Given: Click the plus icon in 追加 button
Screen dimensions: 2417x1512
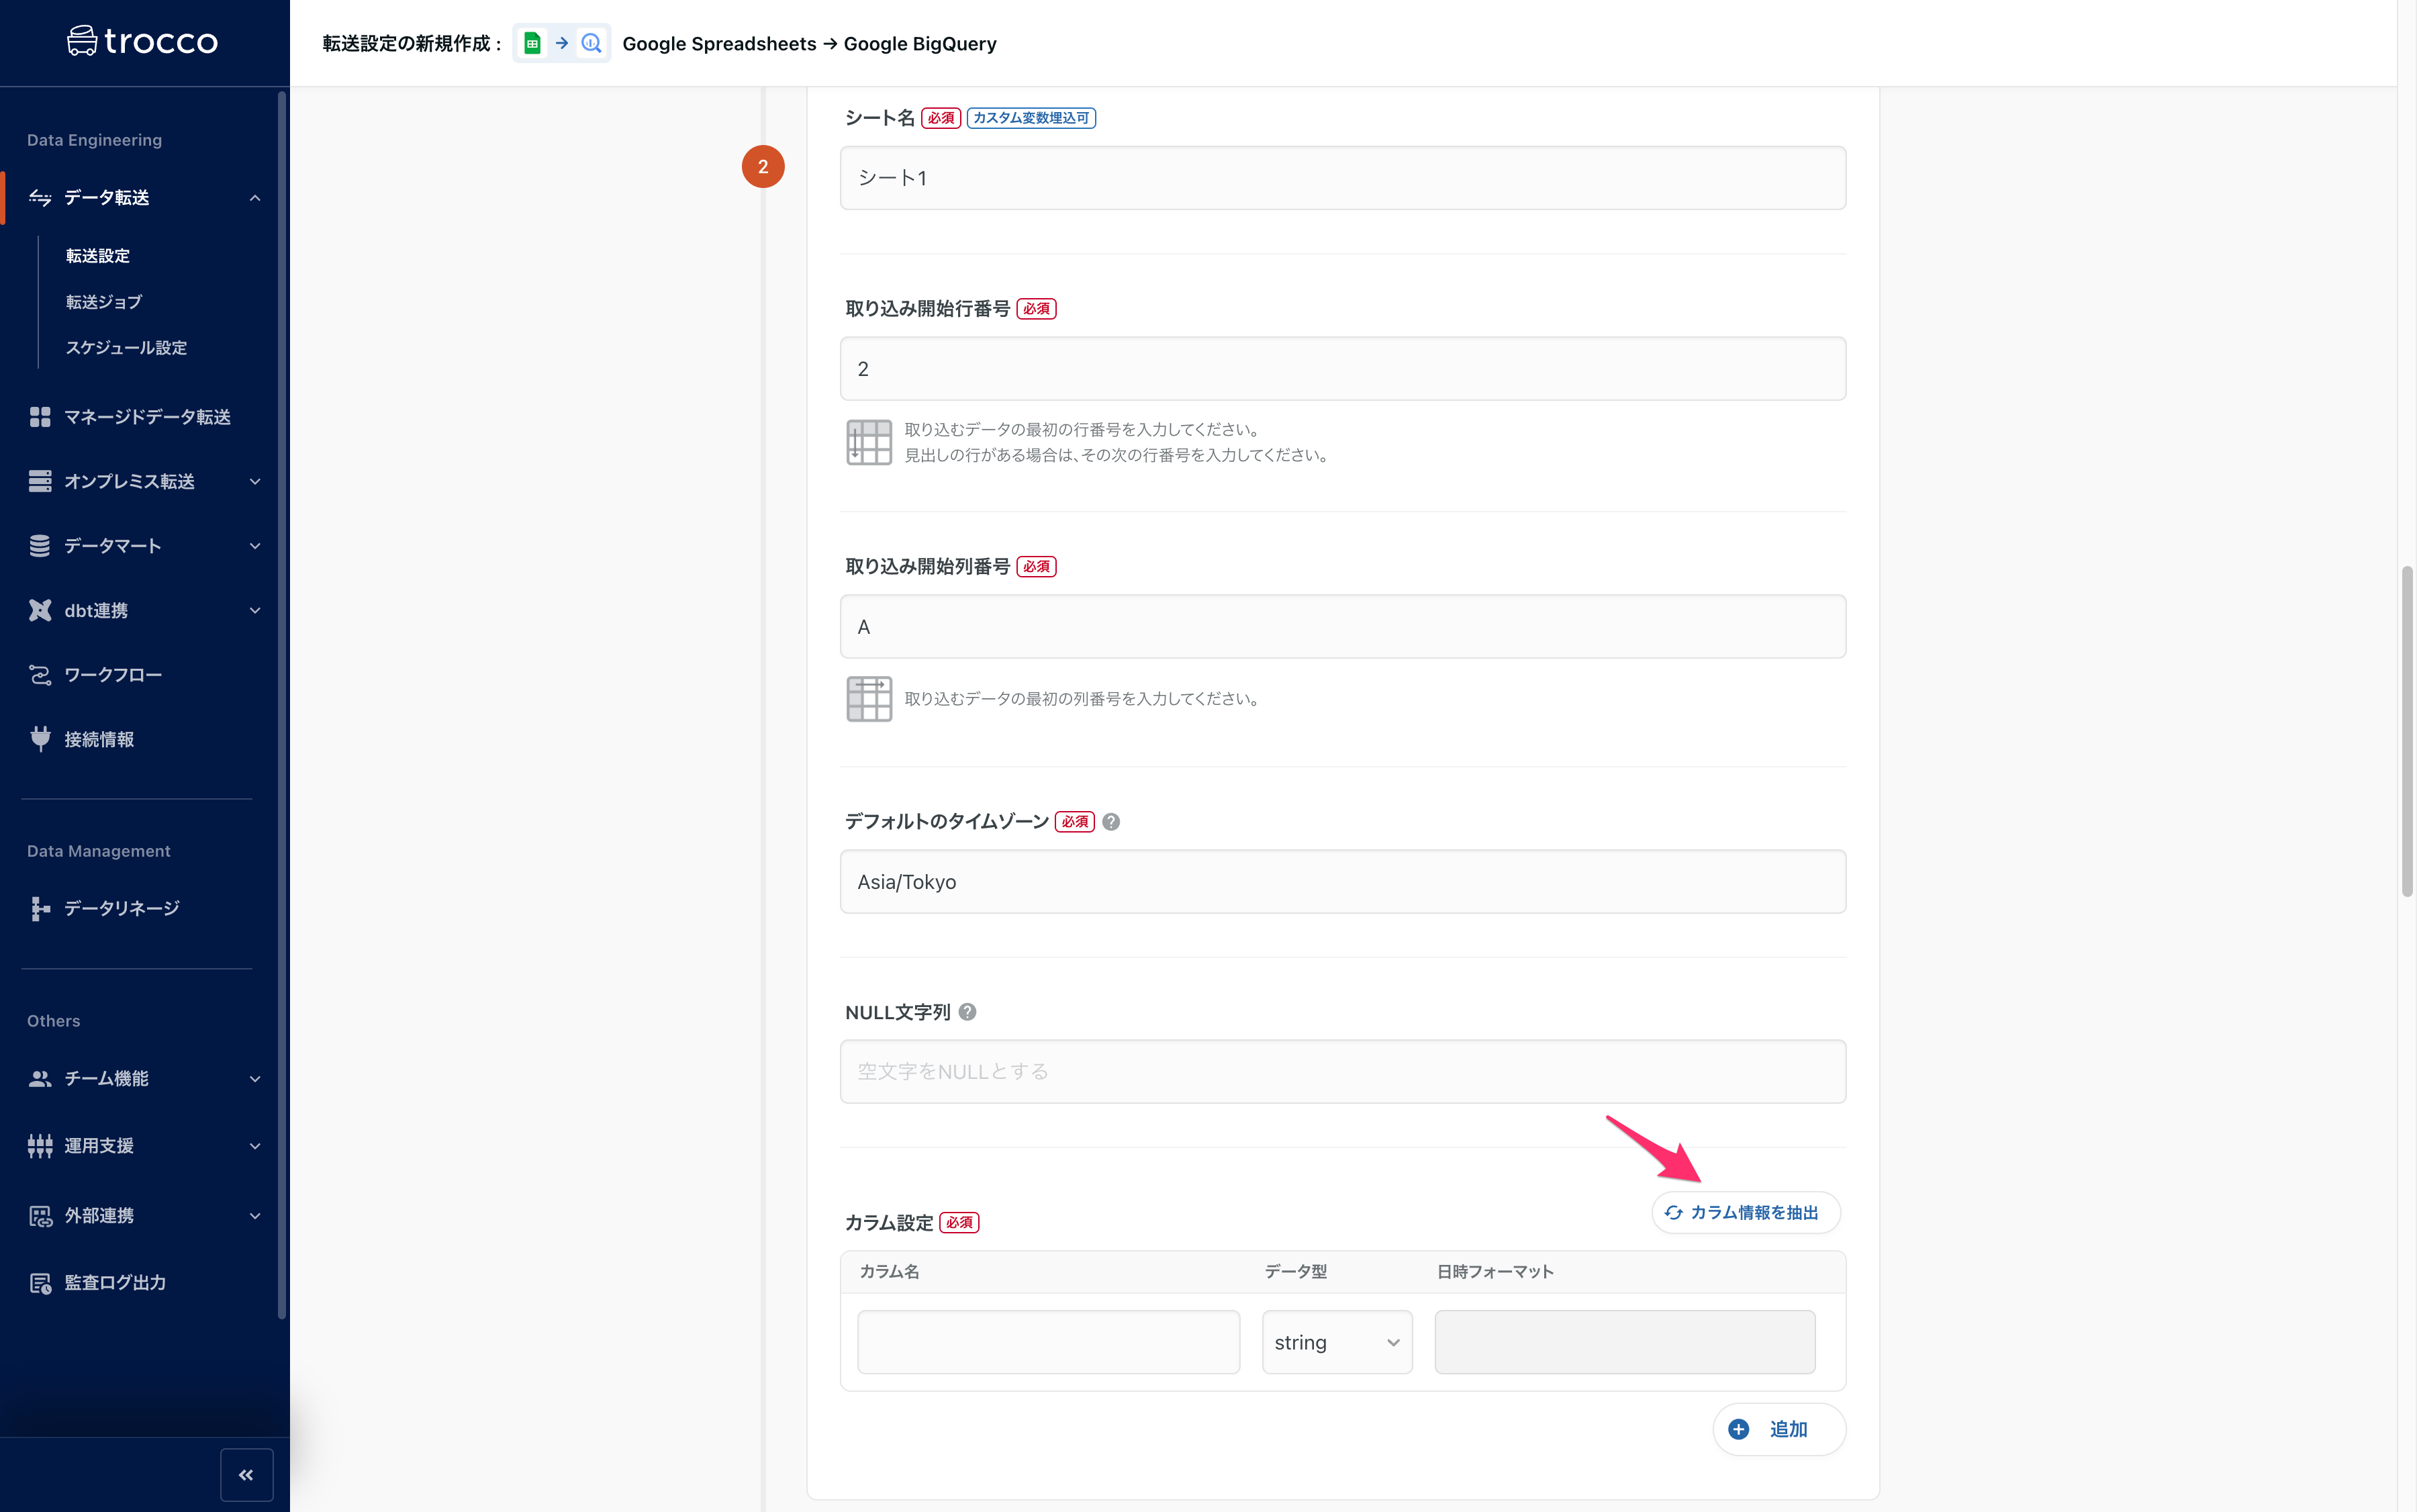Looking at the screenshot, I should click(1739, 1430).
